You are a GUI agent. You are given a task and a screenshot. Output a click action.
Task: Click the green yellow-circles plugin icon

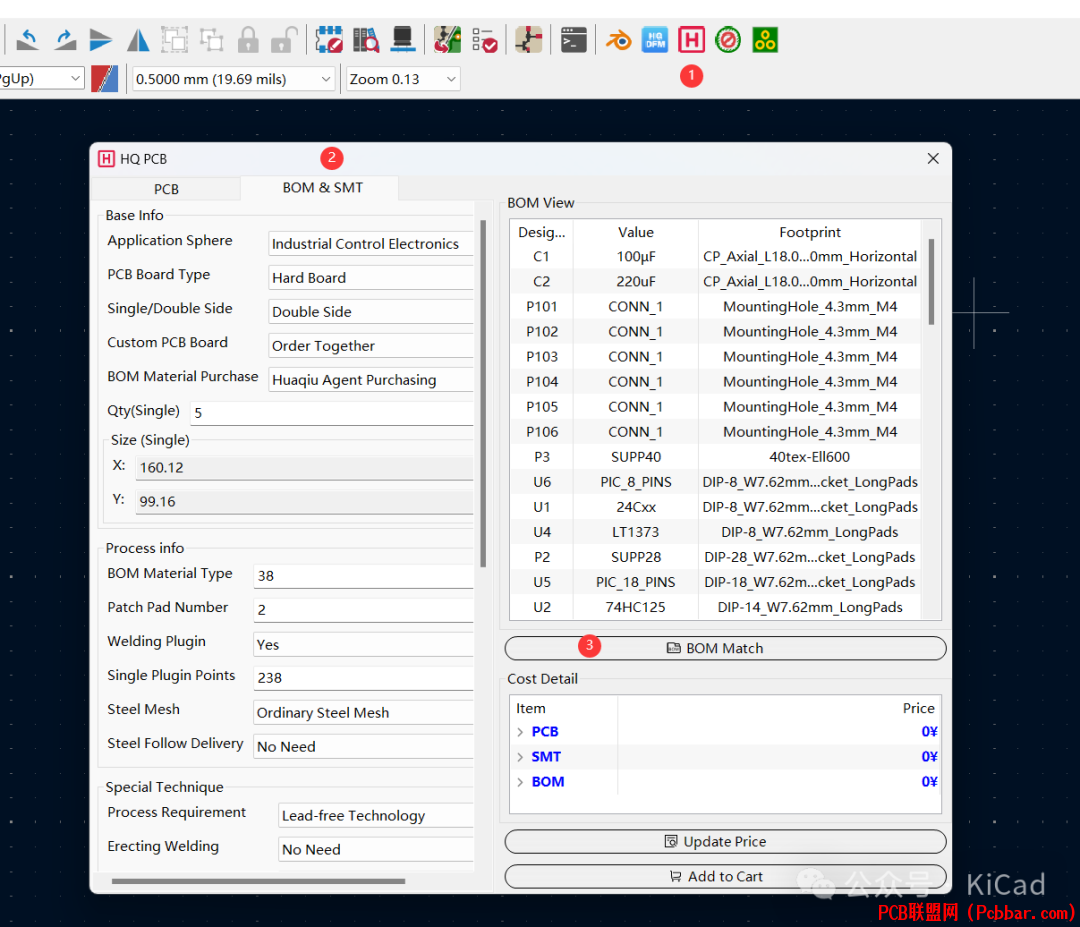click(765, 40)
